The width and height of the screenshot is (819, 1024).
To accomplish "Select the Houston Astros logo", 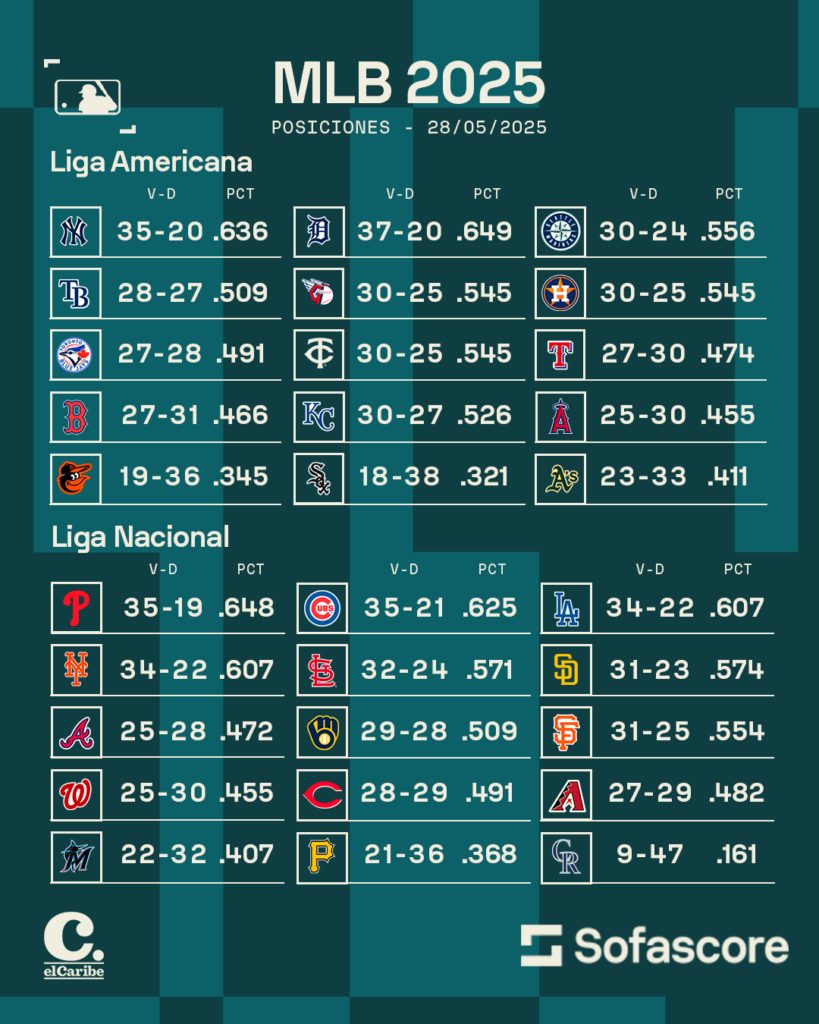I will [560, 293].
